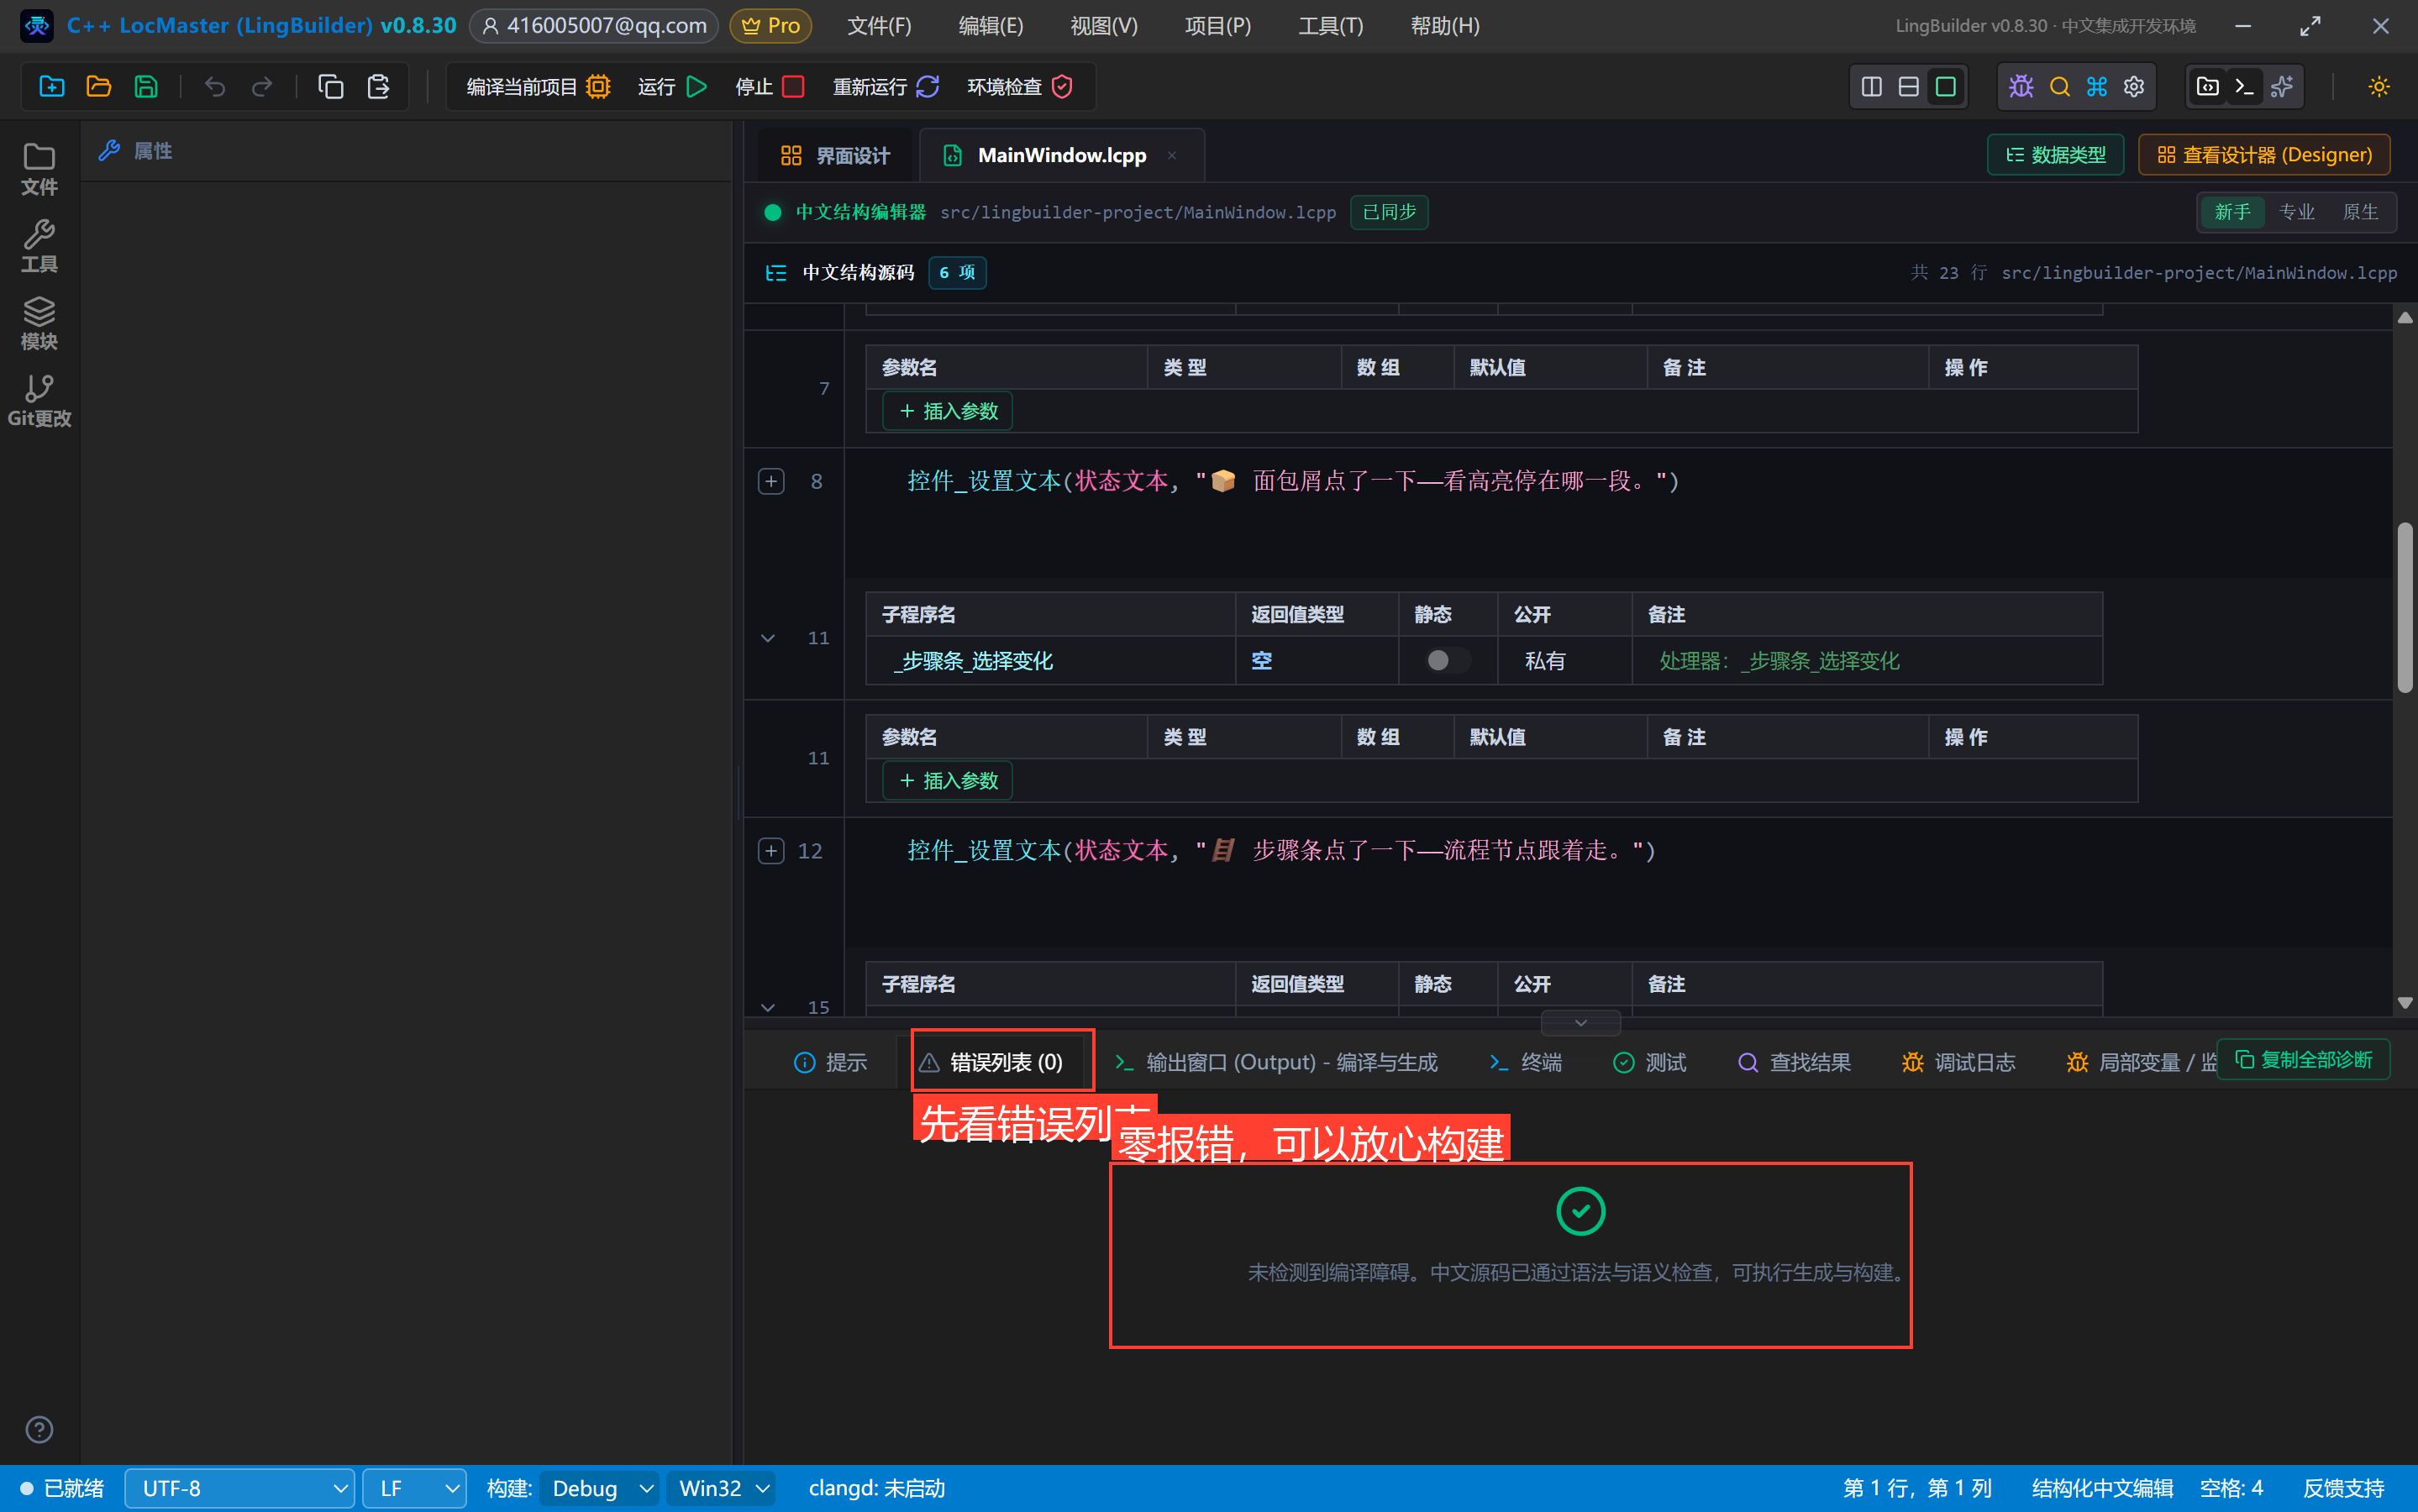This screenshot has width=2418, height=1512.
Task: Open the 文件(F) menu
Action: coord(879,26)
